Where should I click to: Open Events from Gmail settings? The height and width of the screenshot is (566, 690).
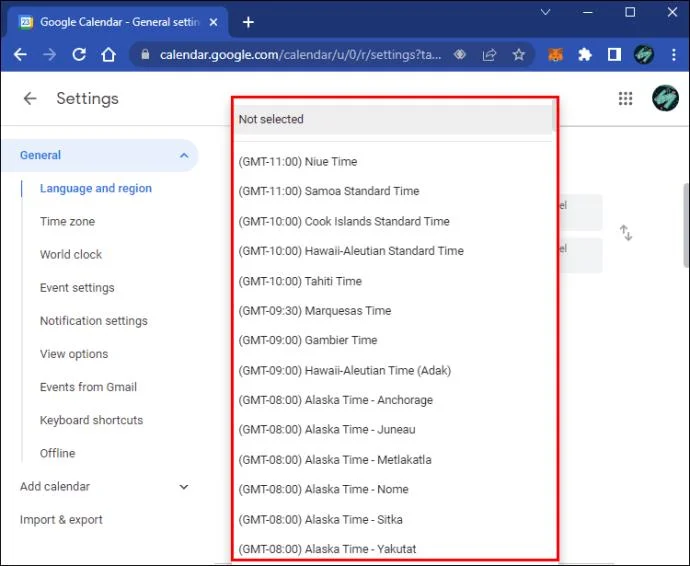tap(88, 387)
